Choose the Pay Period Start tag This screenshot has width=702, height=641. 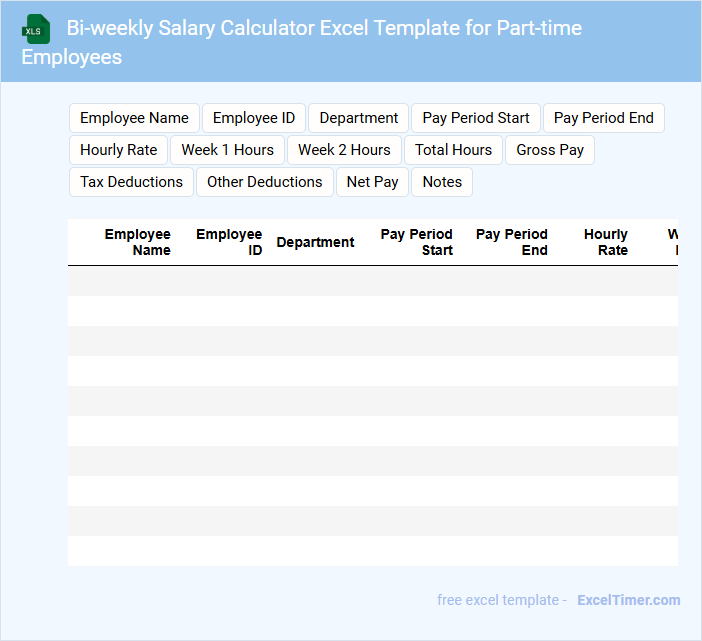click(x=476, y=118)
